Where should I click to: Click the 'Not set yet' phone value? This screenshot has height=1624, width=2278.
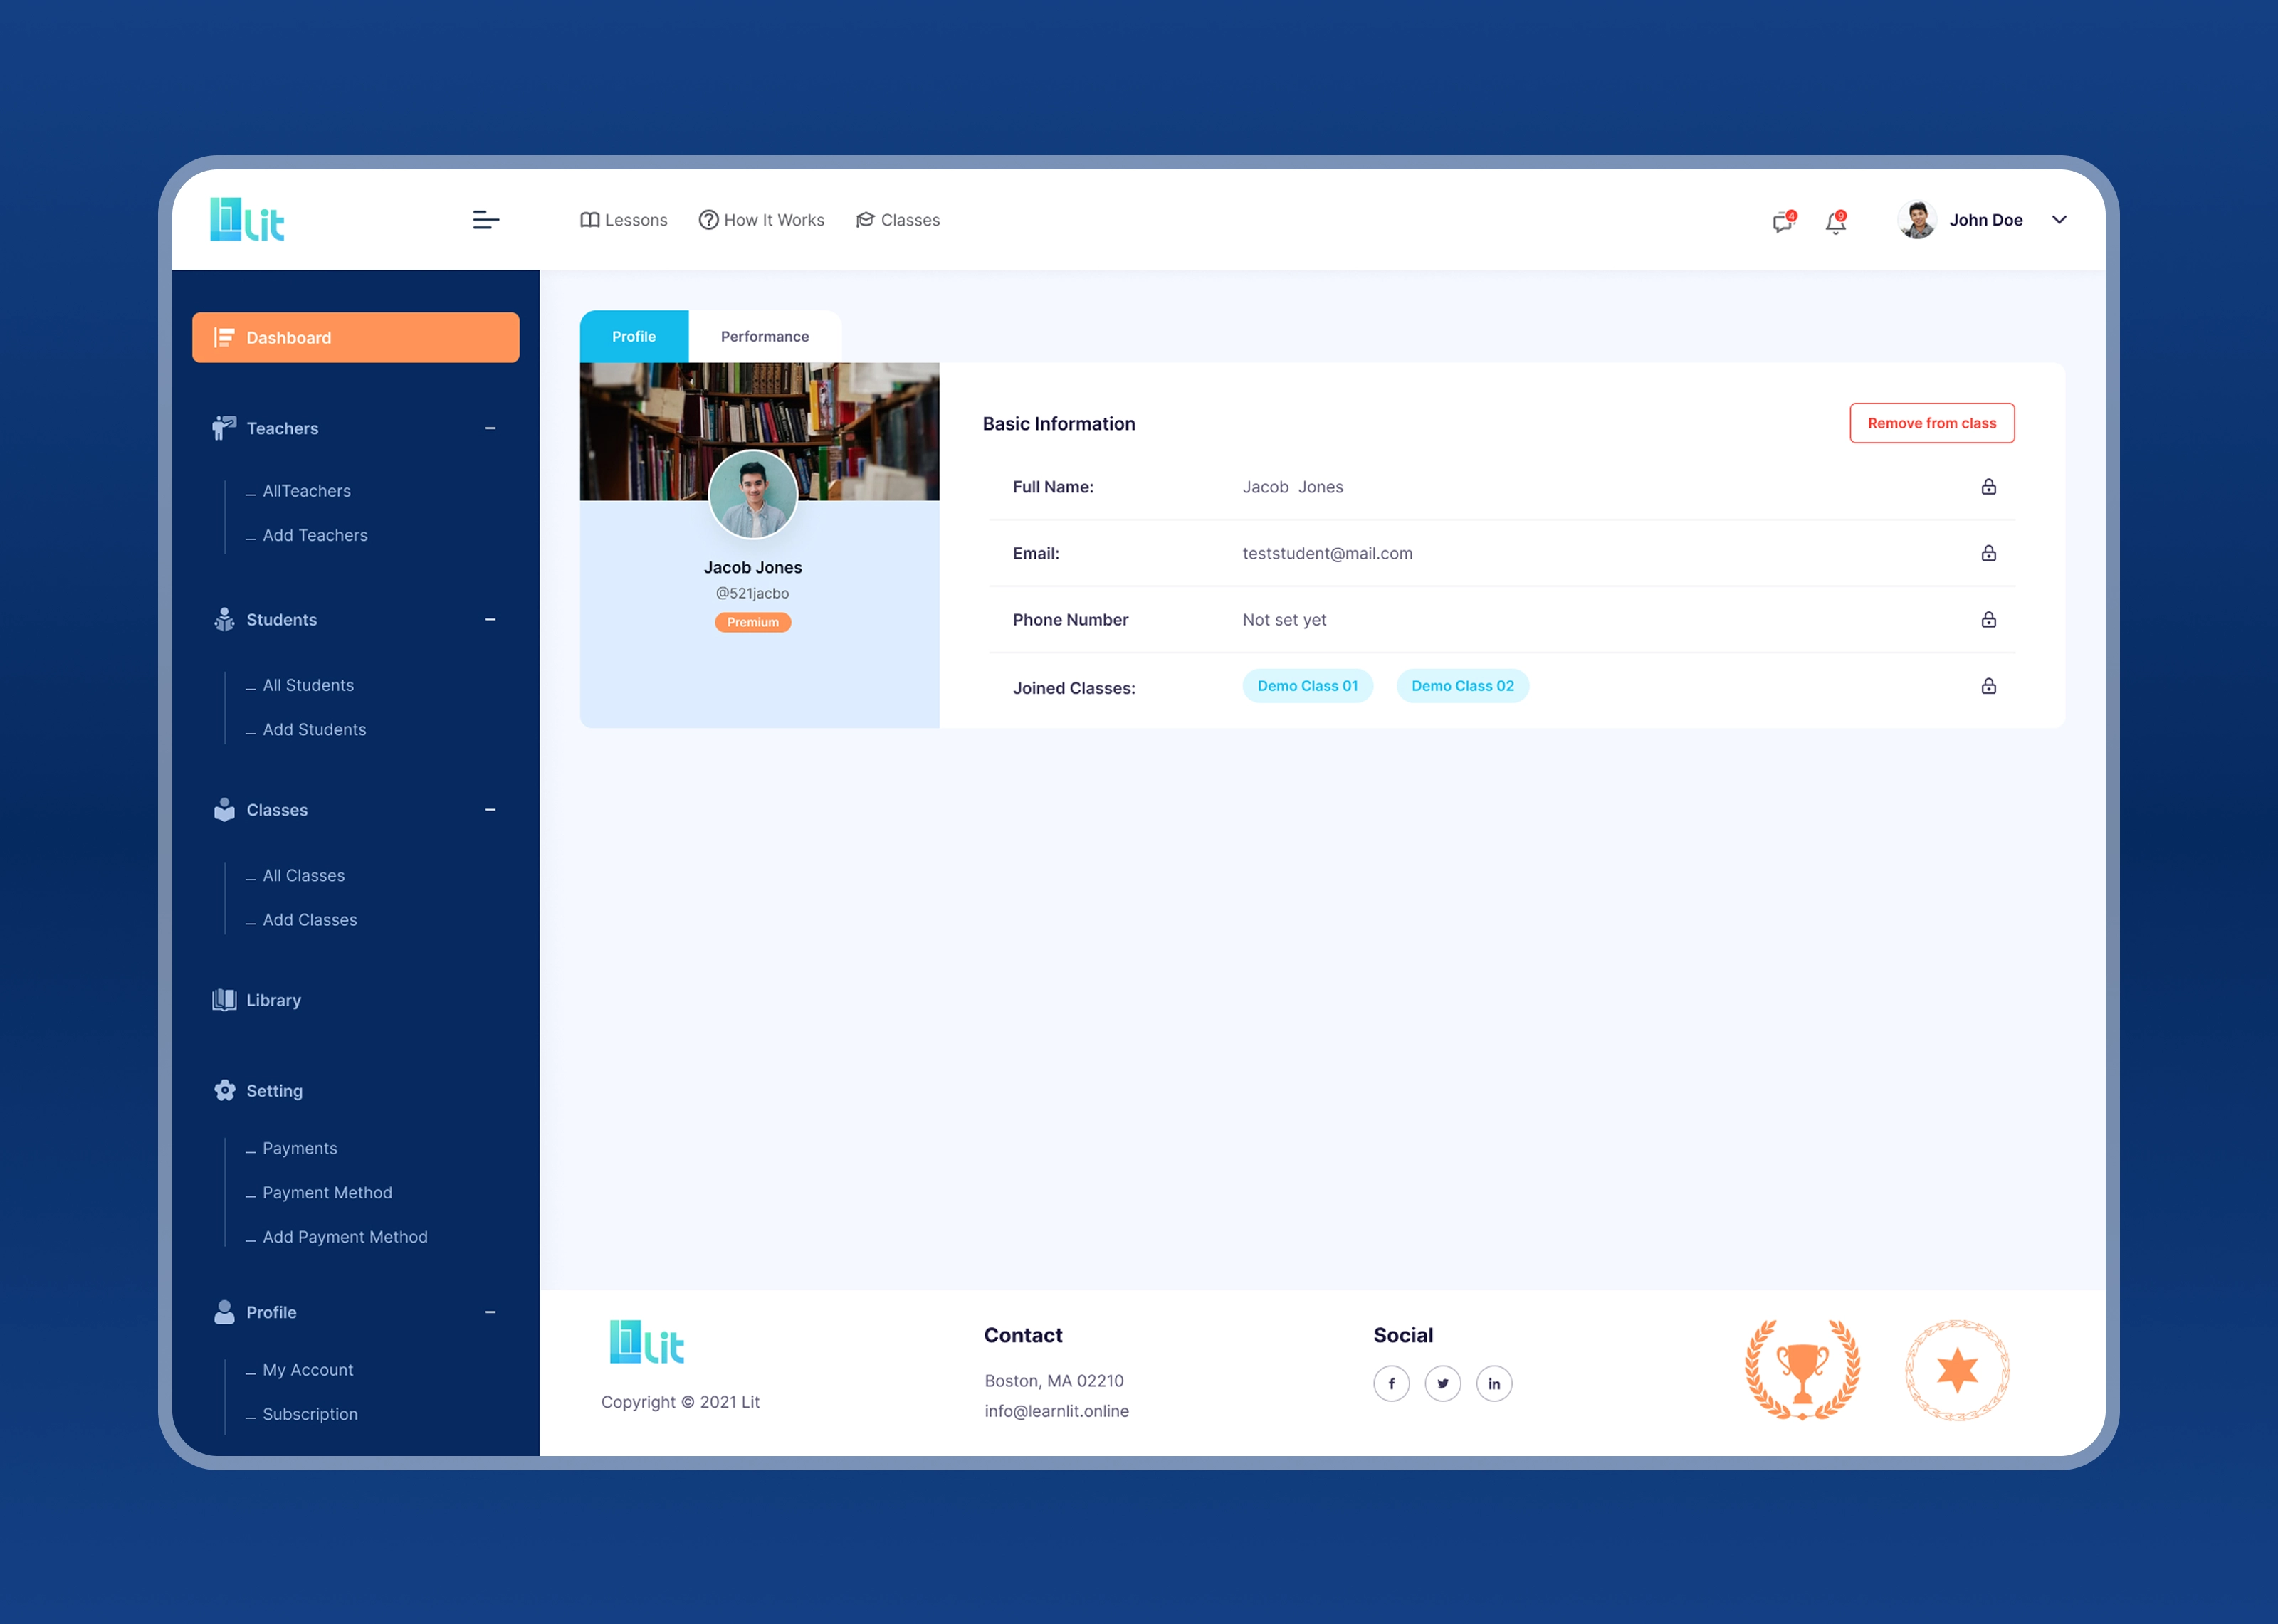[x=1284, y=620]
